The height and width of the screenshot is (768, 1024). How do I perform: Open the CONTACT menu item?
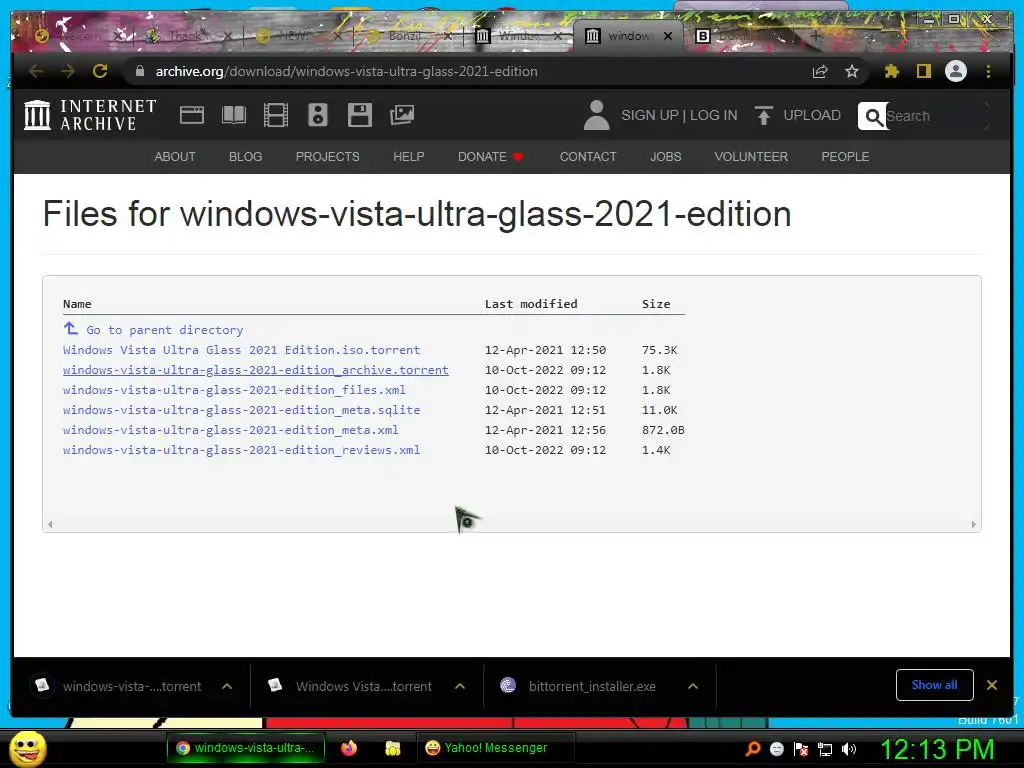point(588,157)
